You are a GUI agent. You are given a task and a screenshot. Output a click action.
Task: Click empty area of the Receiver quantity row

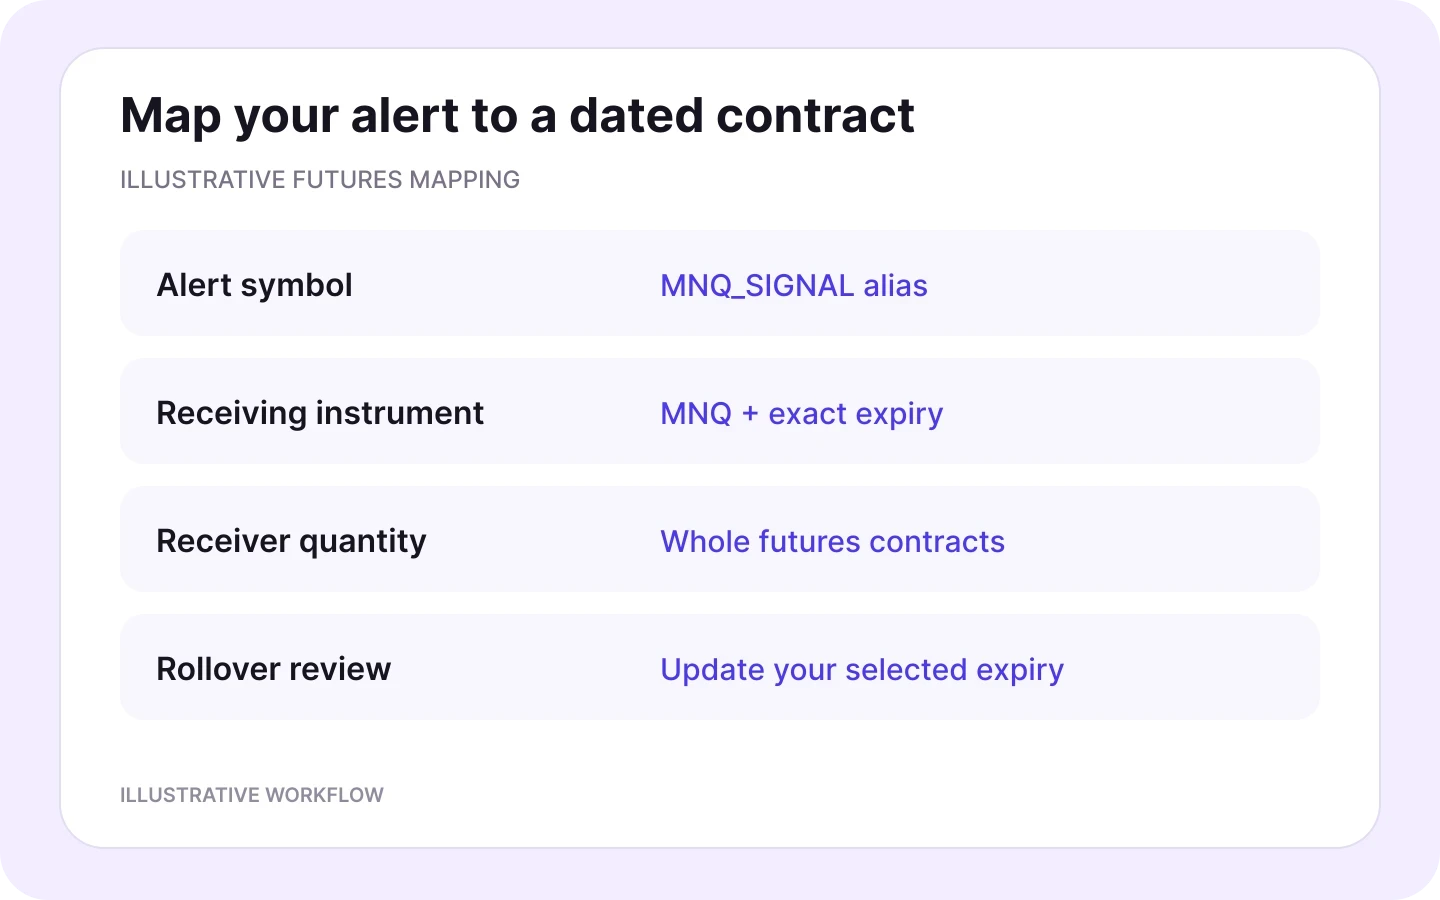tap(1160, 539)
